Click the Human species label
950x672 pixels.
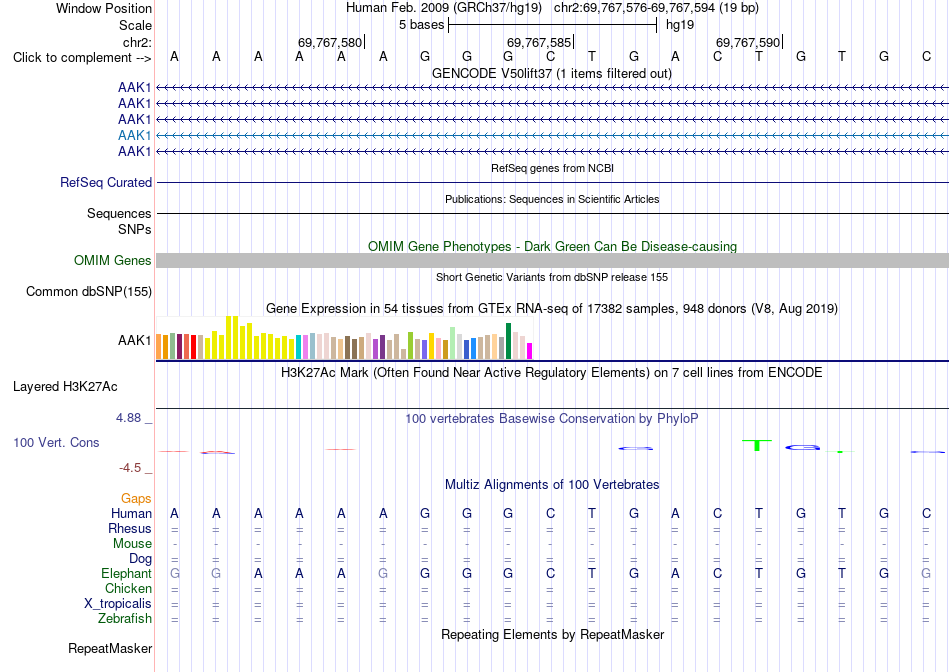tap(131, 513)
